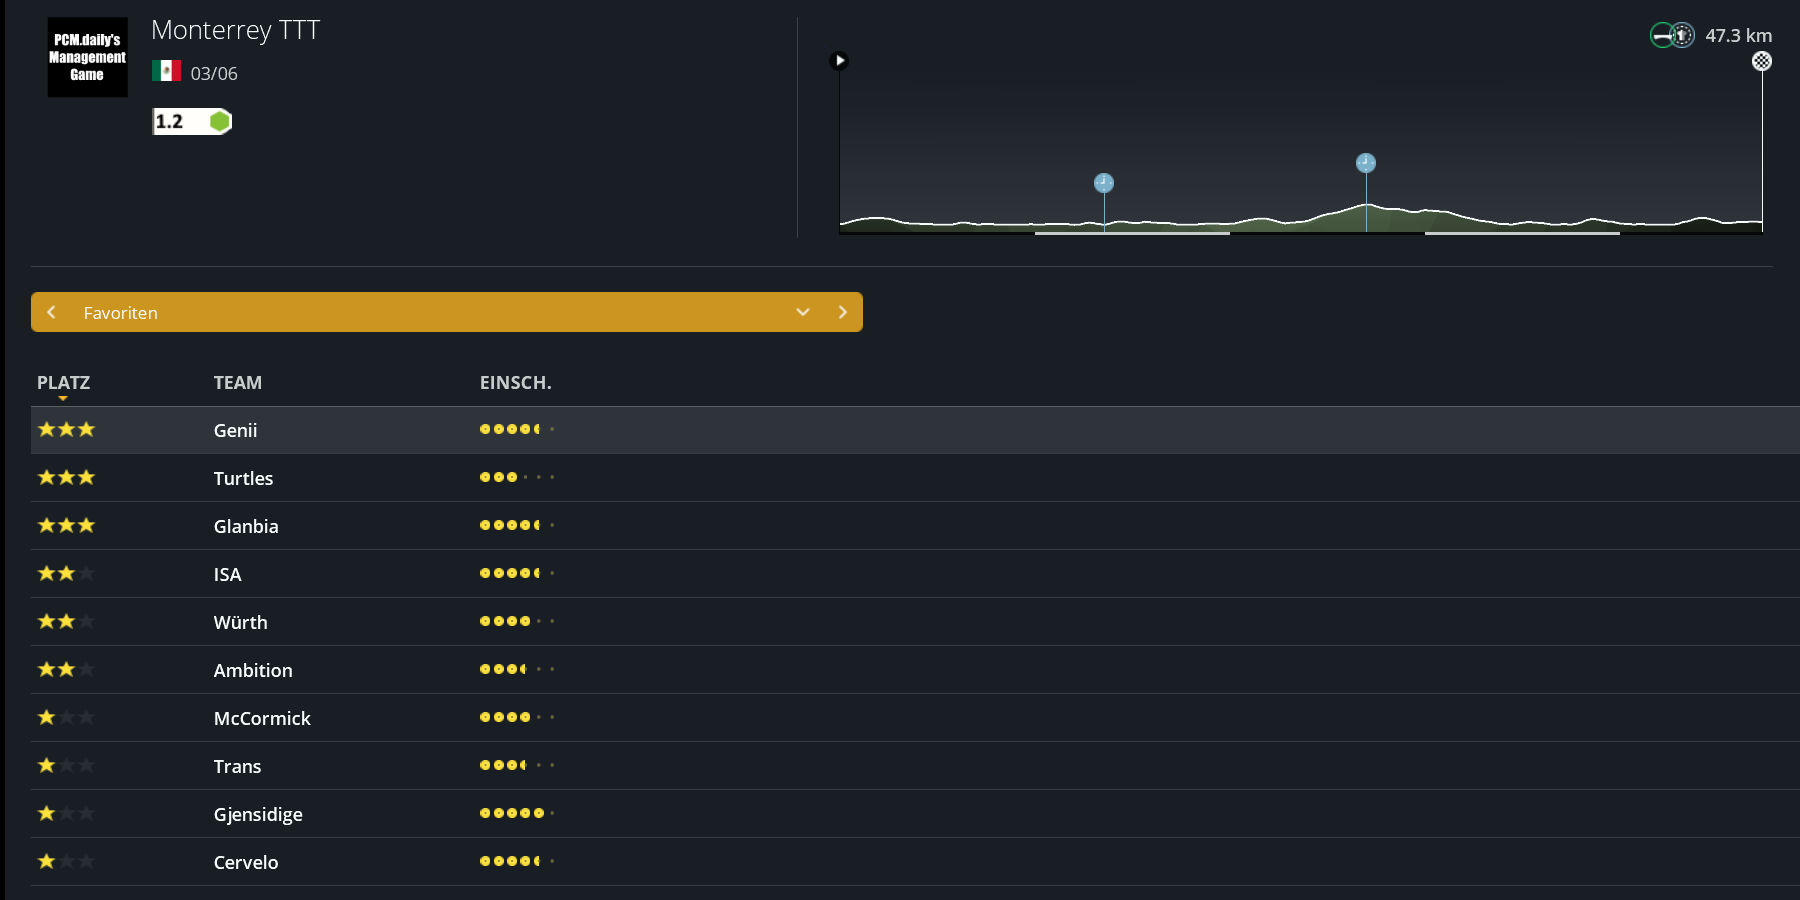Click the checkered finish flag icon

click(x=1761, y=62)
